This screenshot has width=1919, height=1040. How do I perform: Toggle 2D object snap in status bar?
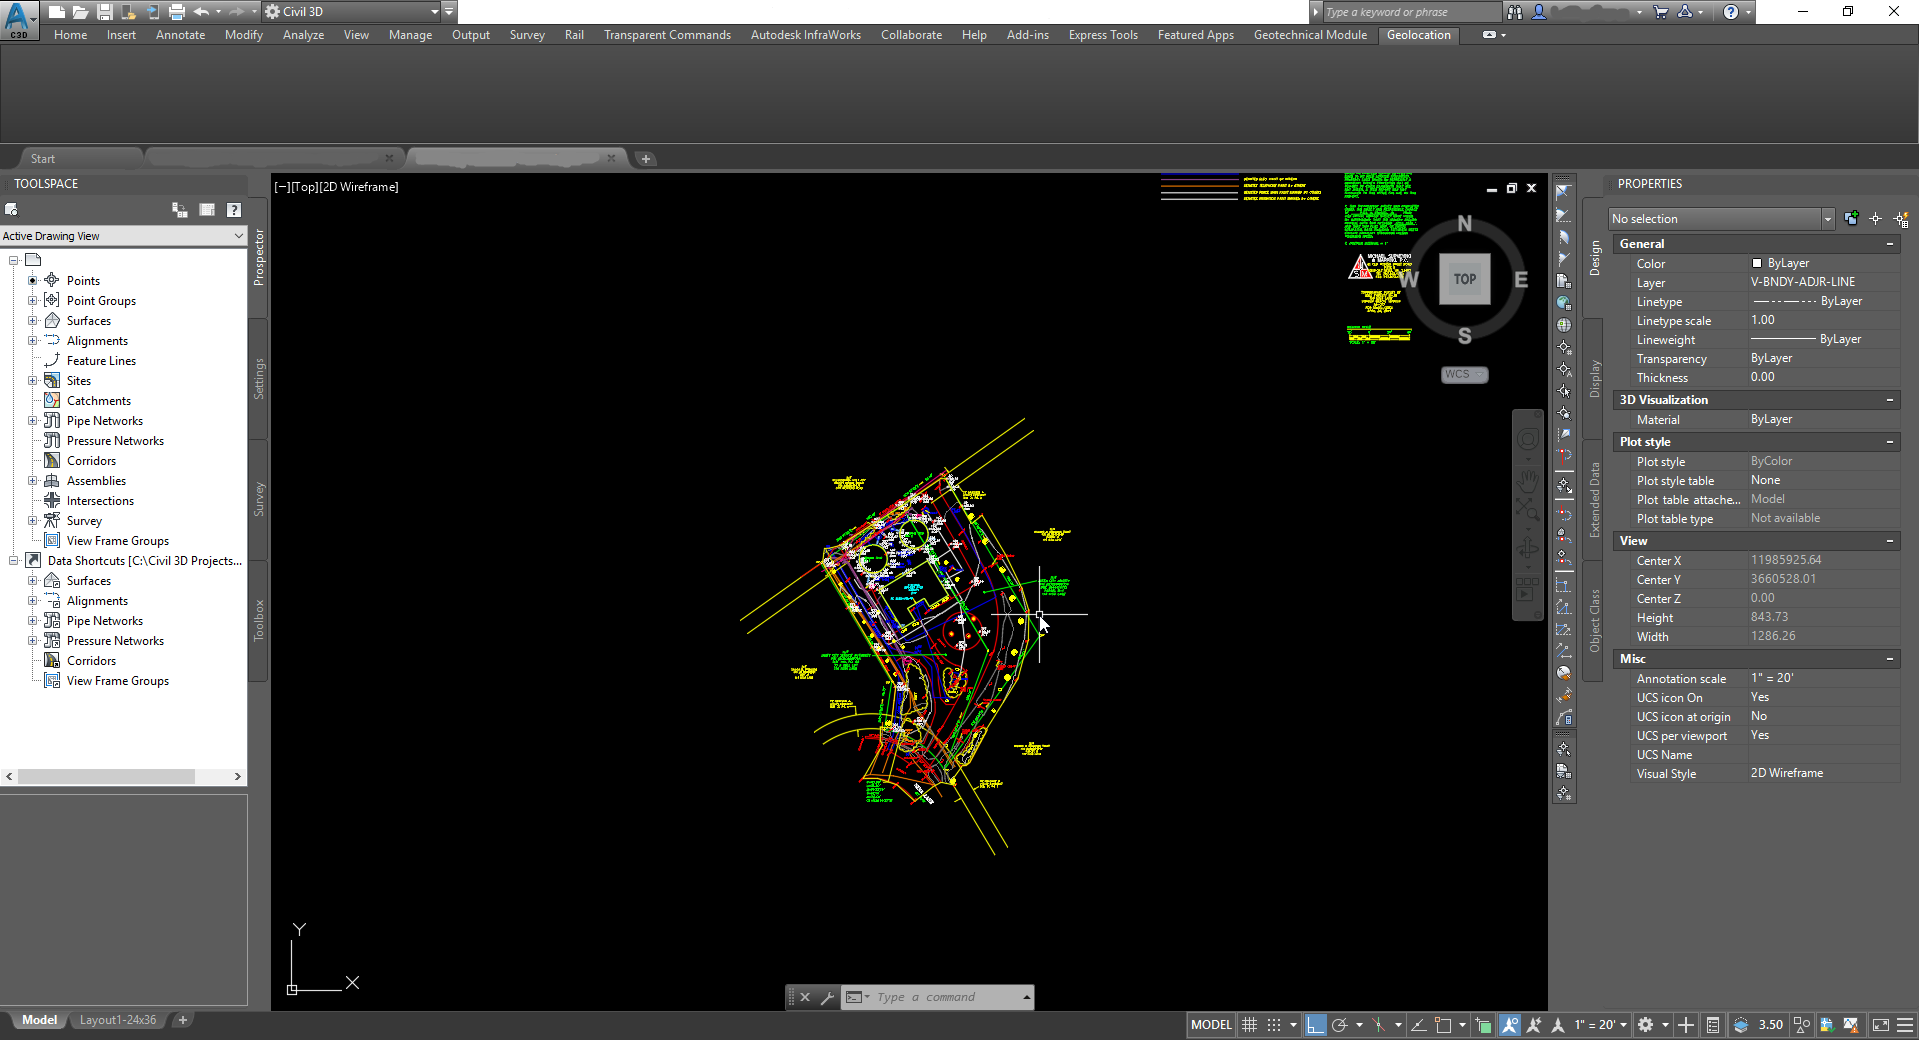1443,1025
